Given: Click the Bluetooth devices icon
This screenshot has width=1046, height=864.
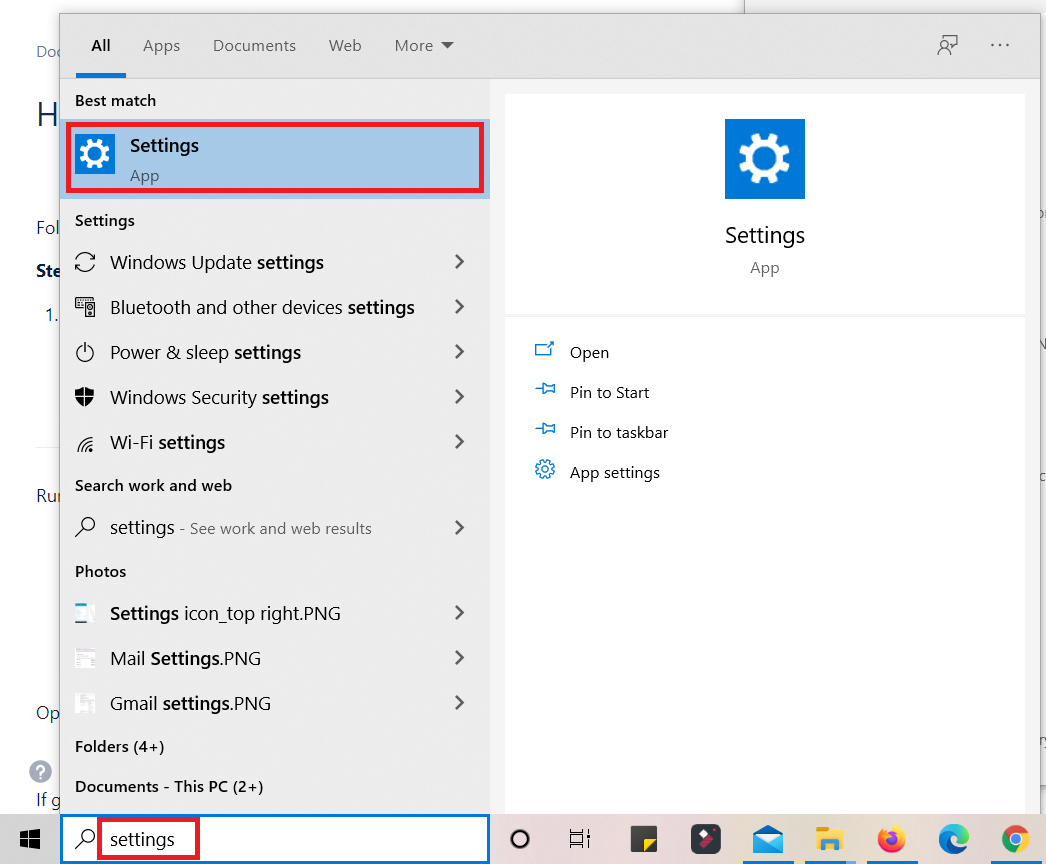Looking at the screenshot, I should (85, 307).
